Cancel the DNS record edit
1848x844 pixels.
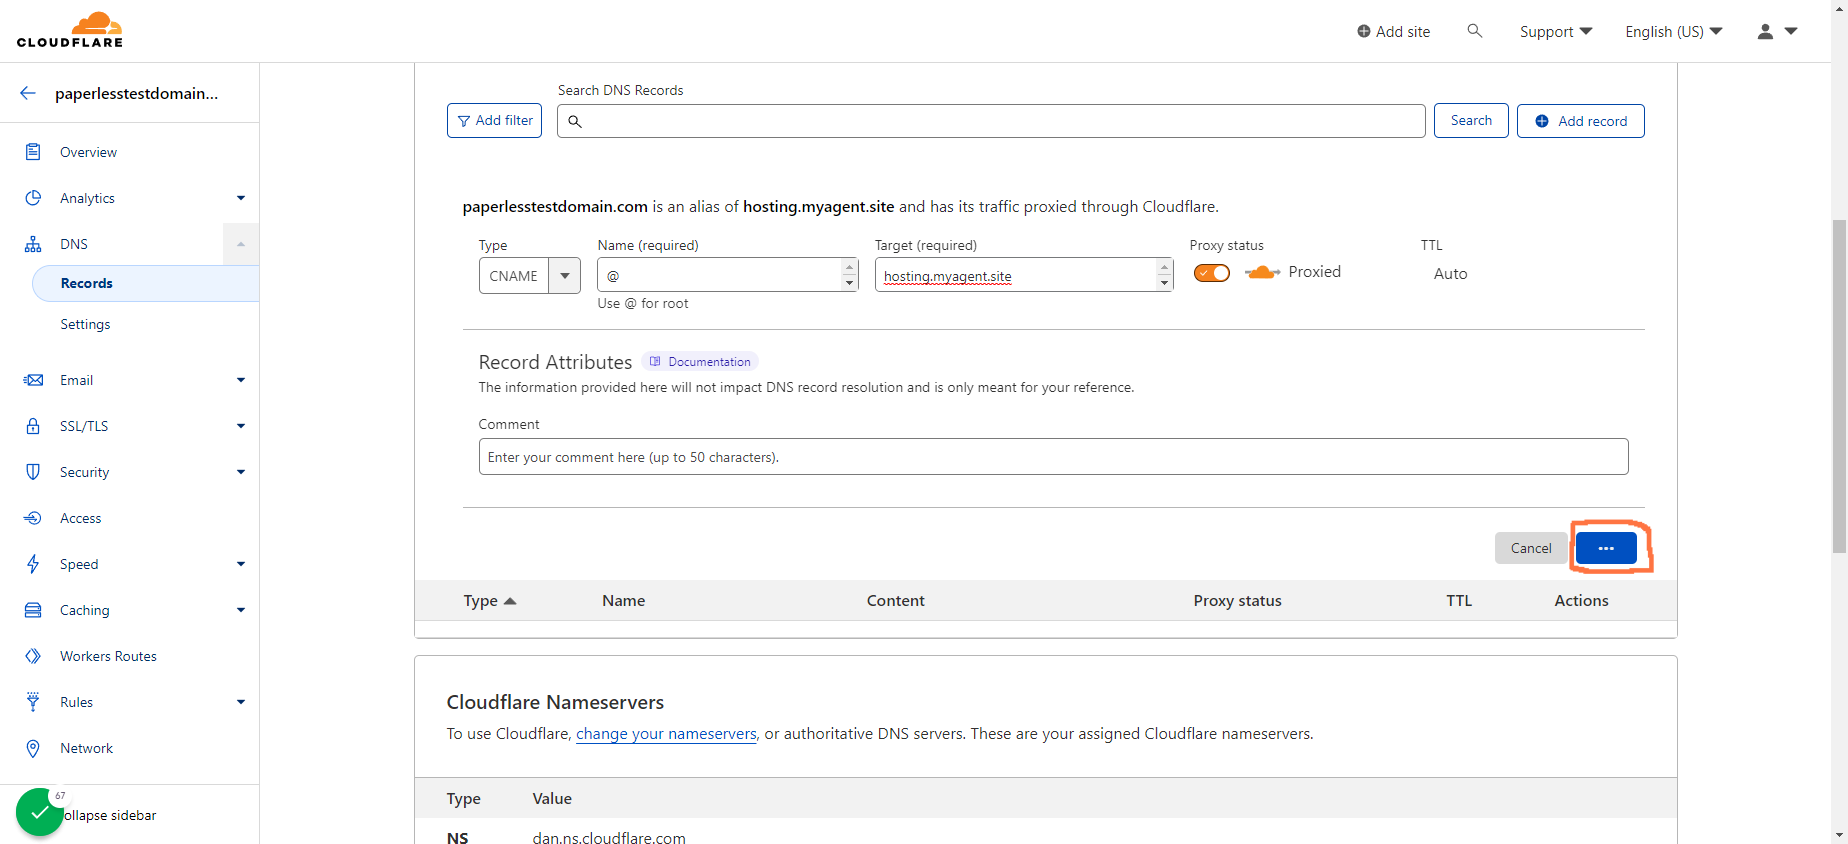(x=1531, y=548)
